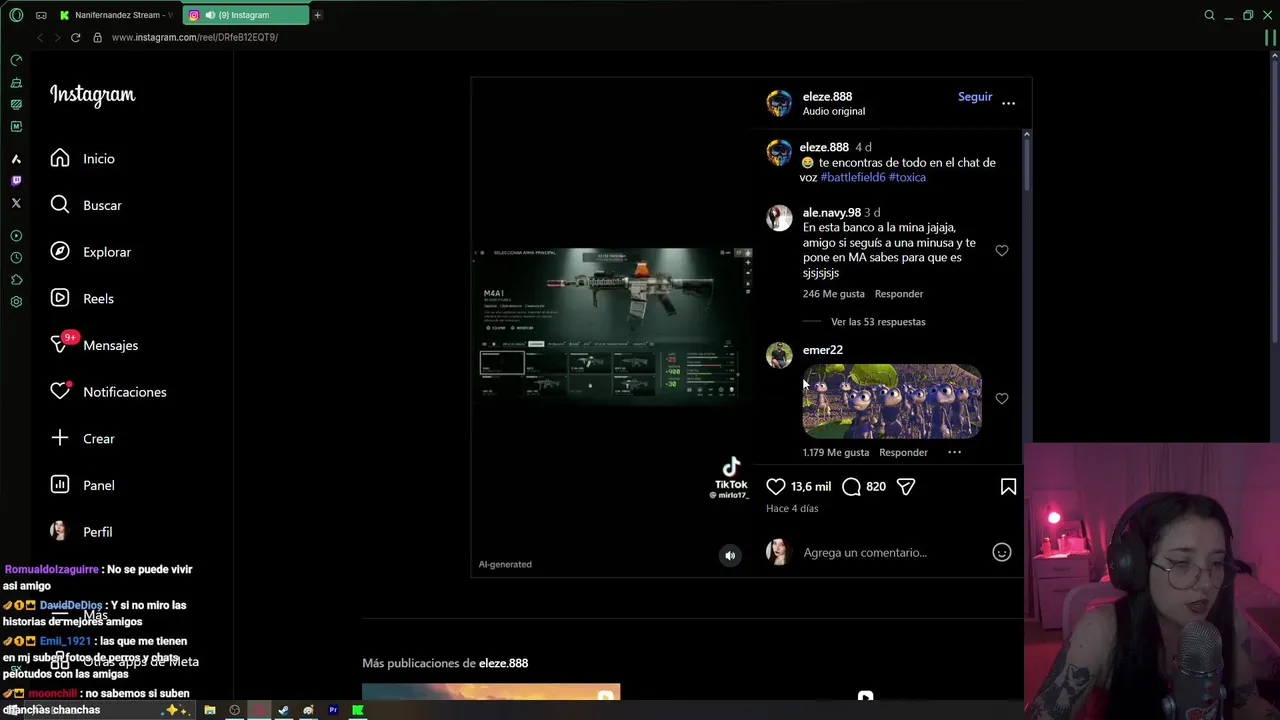Screen dimensions: 1280x720
Task: Open sidebar player icon
Action: pos(16,236)
